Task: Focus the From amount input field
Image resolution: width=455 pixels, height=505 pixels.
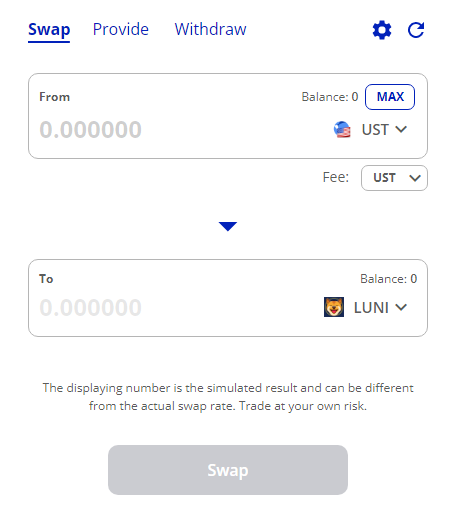Action: [180, 129]
